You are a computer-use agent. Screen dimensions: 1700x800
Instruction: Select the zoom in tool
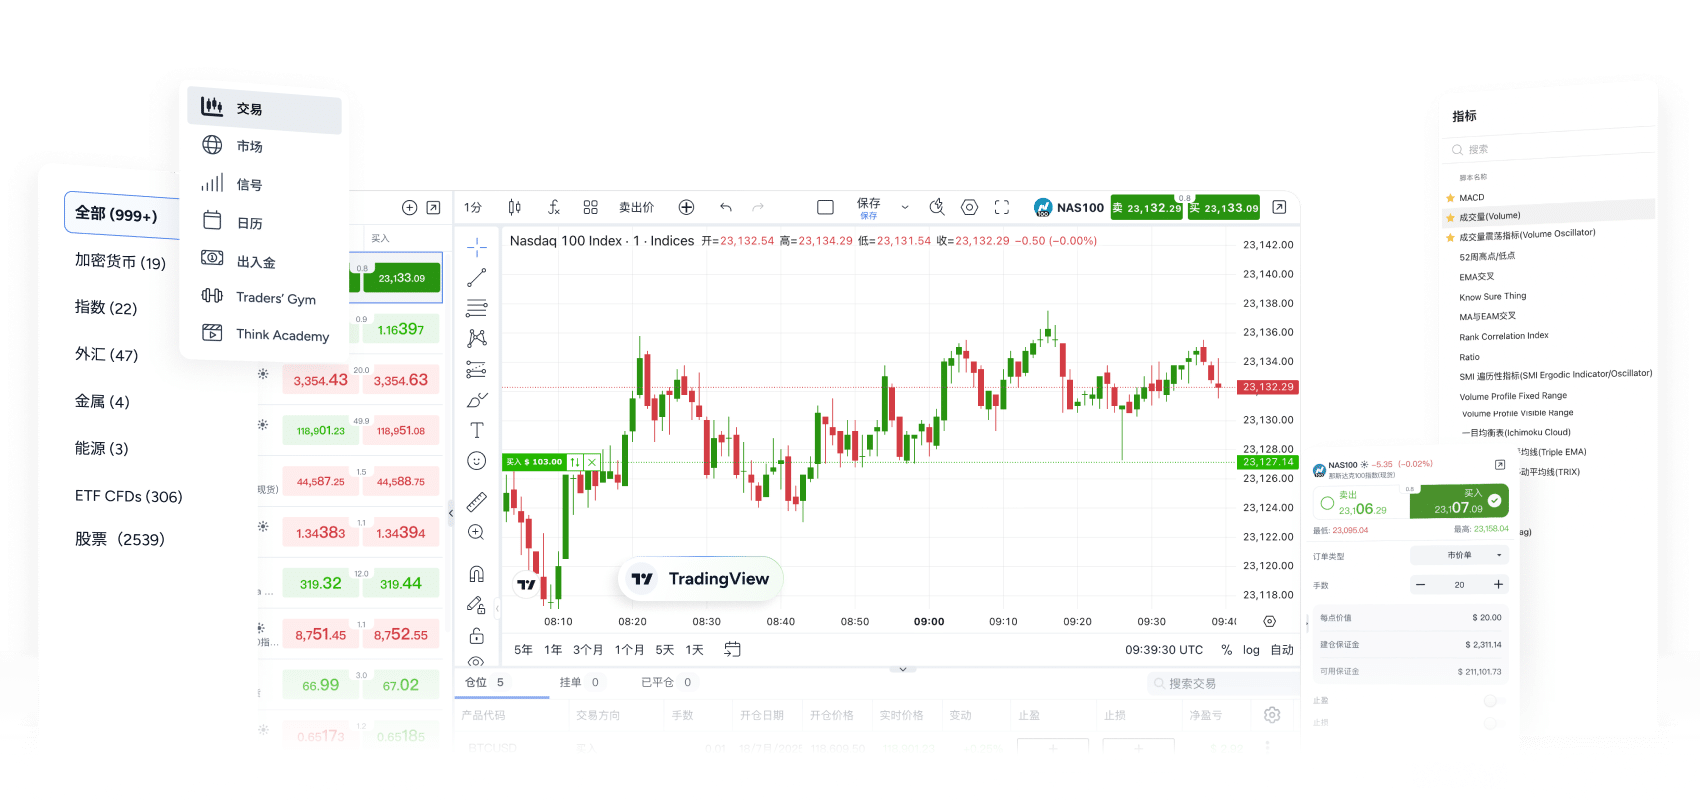click(477, 532)
